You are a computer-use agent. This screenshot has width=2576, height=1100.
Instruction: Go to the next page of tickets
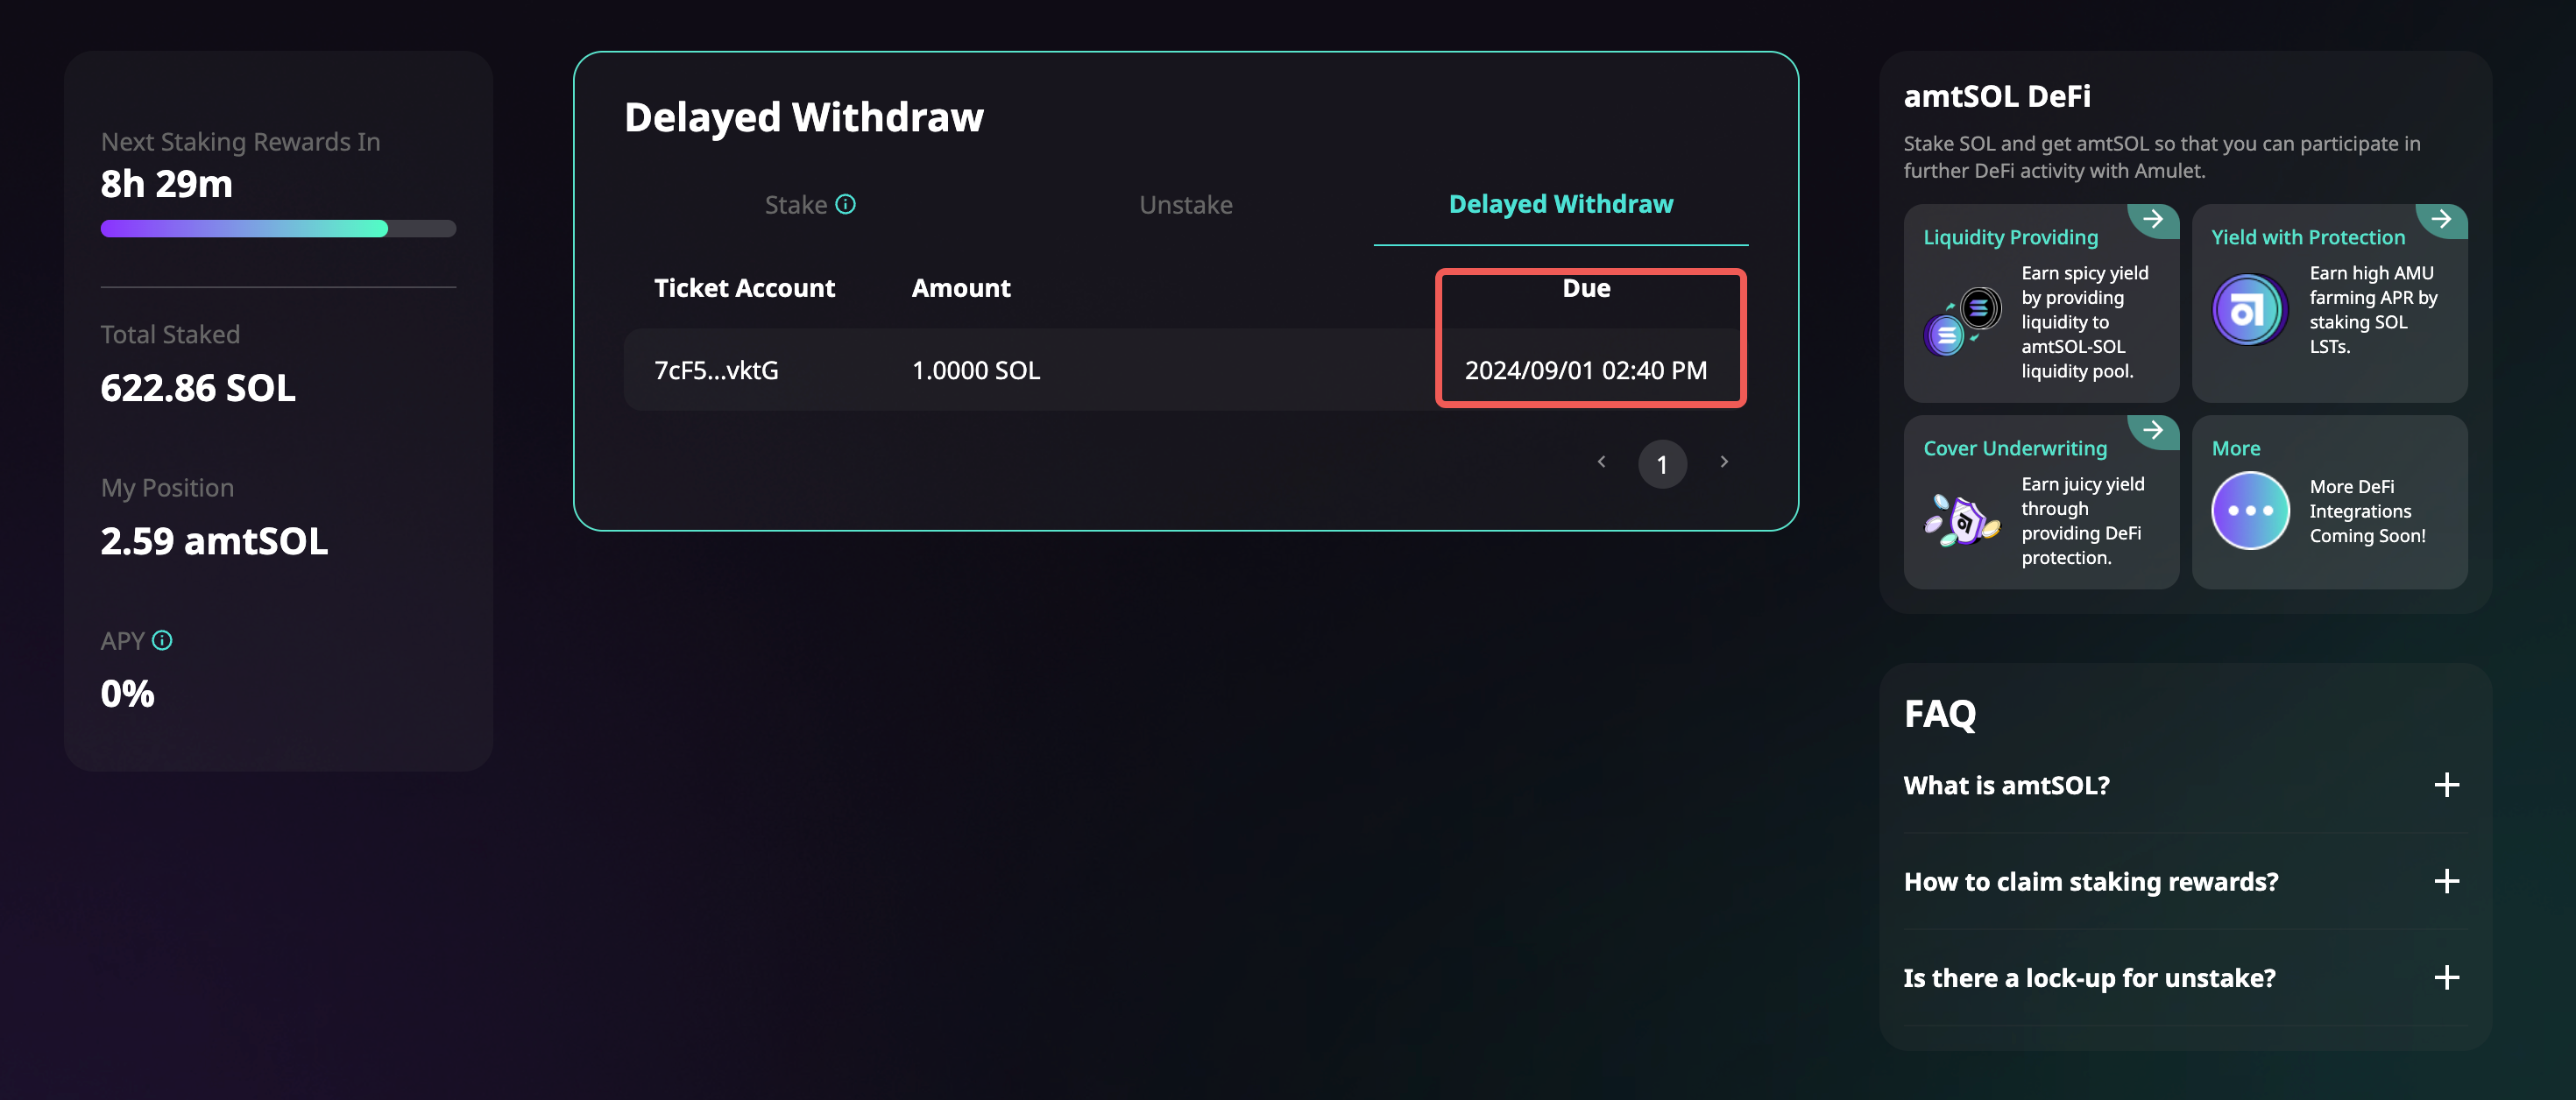tap(1723, 462)
